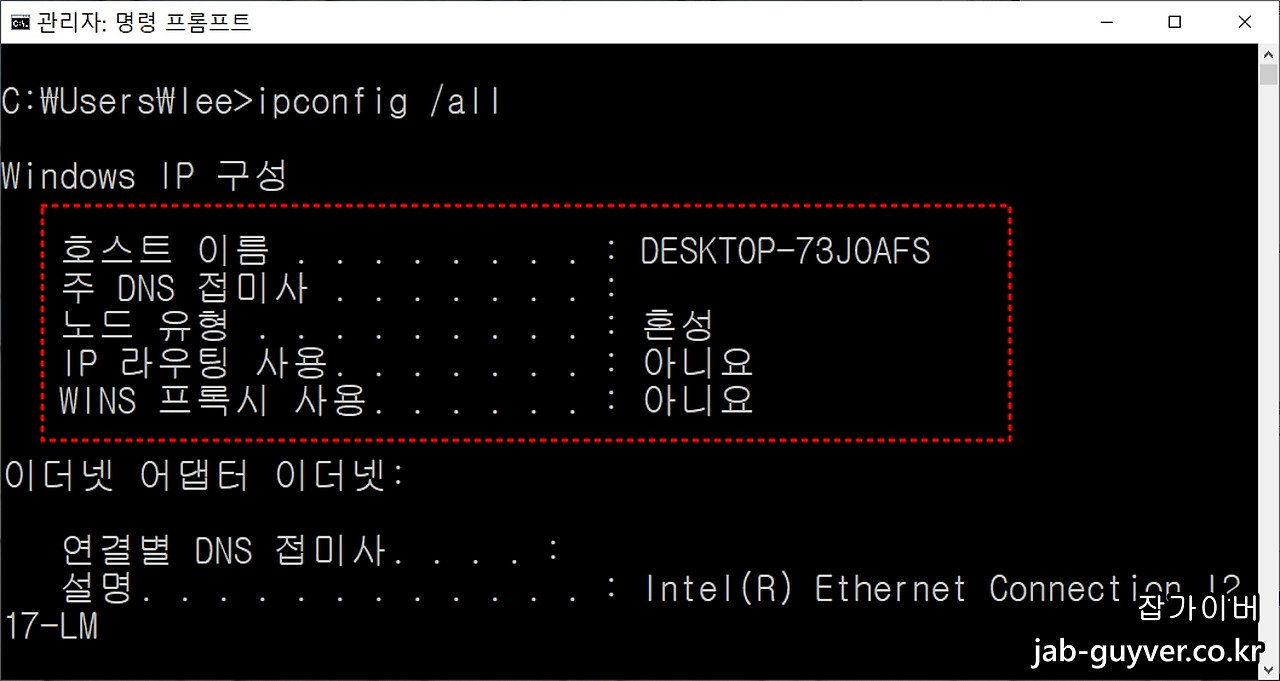Click the vertical scrollbar thumb
Screen dimensions: 1280x681
(1269, 75)
